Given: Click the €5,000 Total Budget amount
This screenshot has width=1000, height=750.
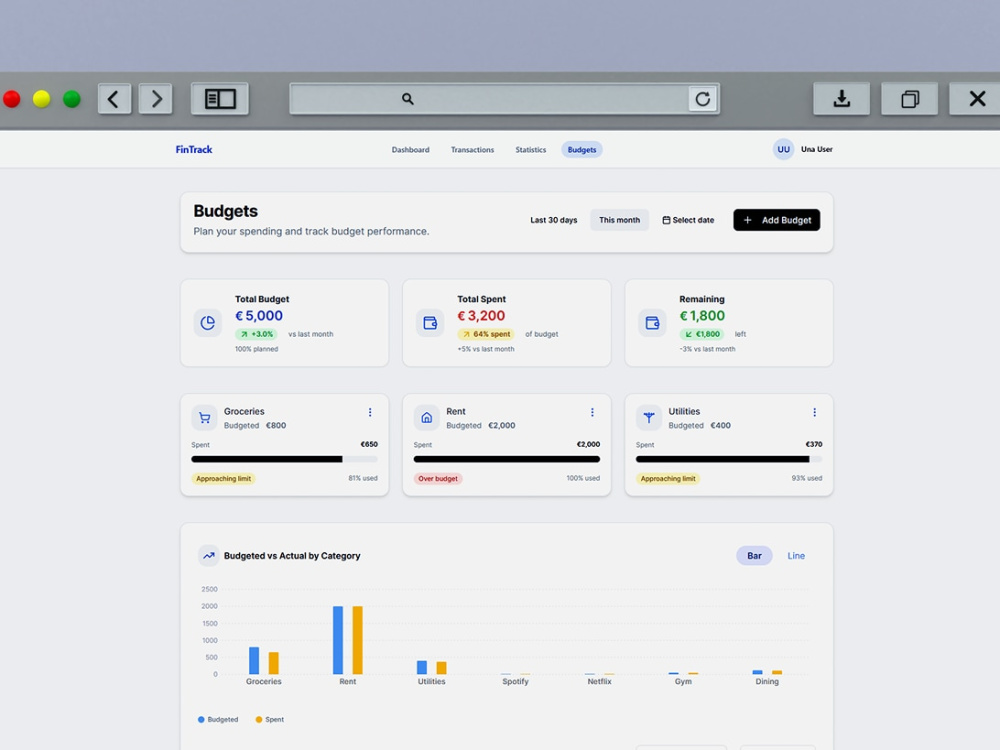Looking at the screenshot, I should click(259, 316).
